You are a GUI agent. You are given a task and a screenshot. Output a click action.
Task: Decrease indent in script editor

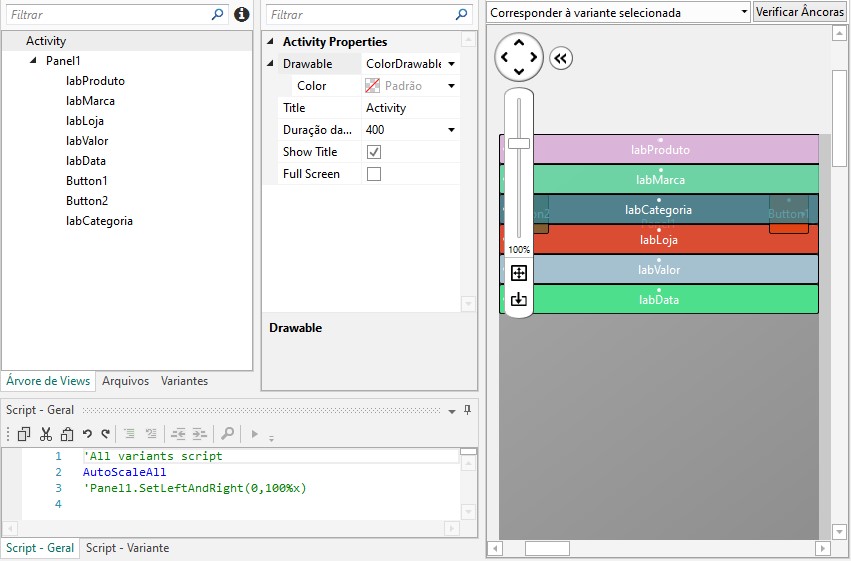point(178,434)
